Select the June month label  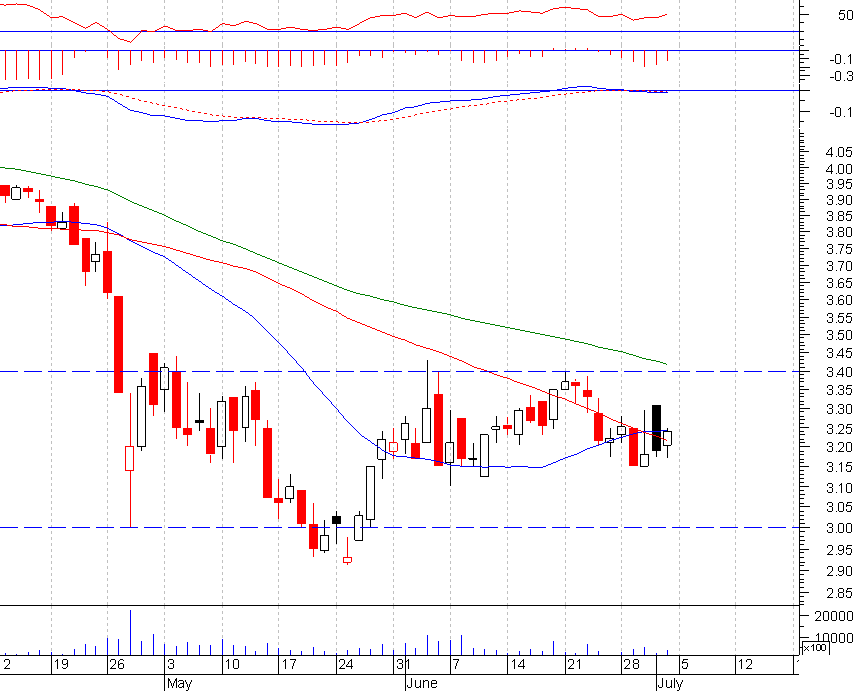(x=422, y=683)
